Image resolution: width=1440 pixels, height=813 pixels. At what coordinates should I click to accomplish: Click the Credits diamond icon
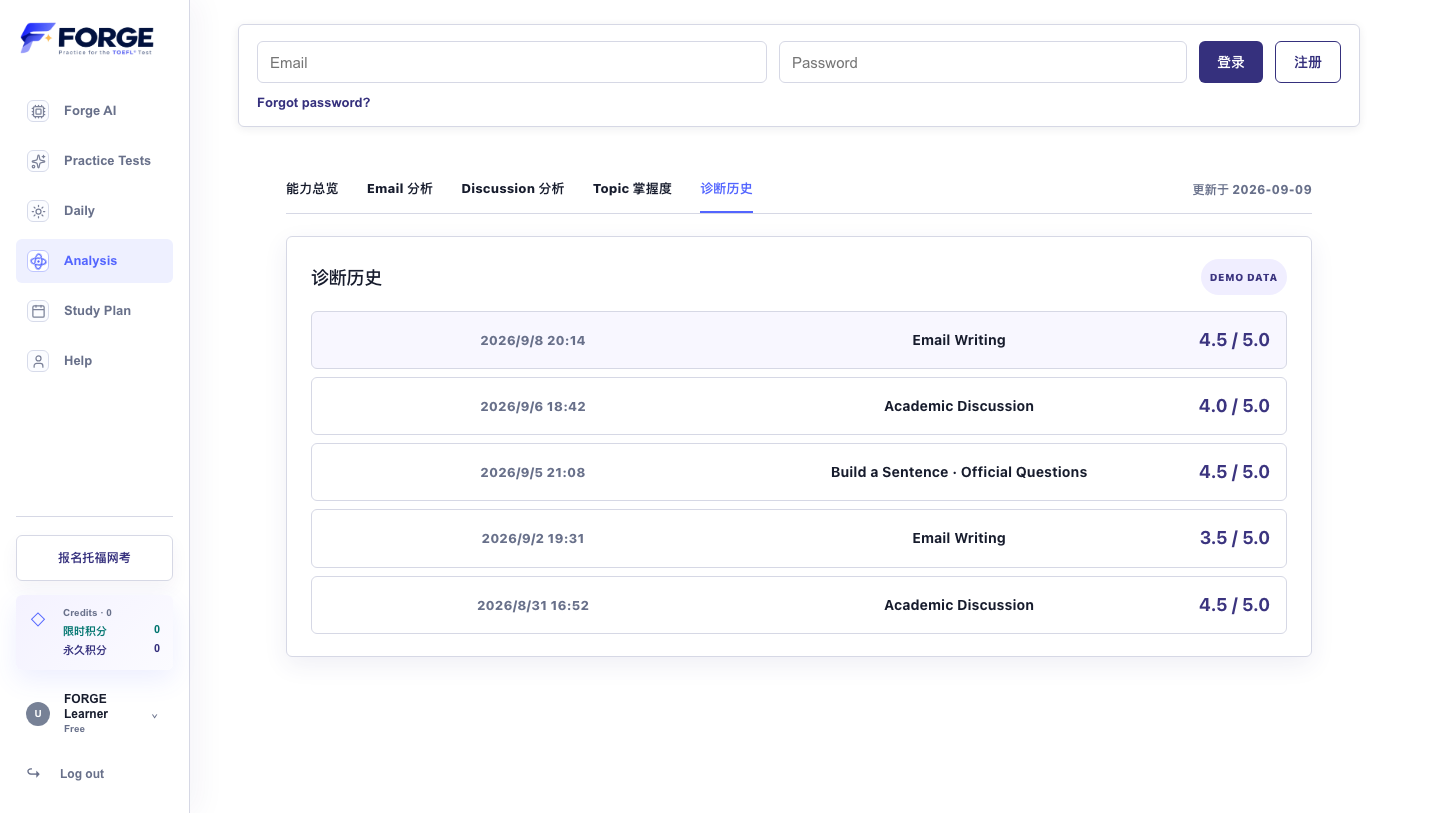[x=38, y=620]
